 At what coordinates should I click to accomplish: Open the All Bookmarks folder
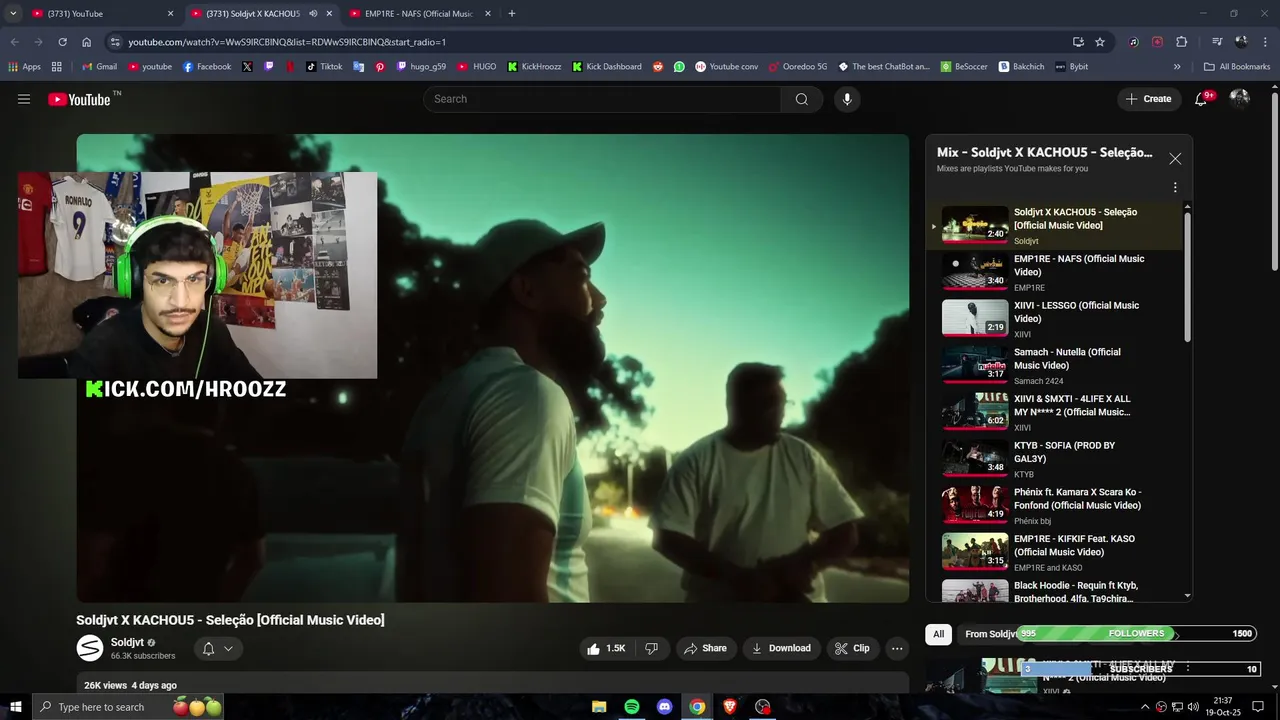tap(1237, 67)
